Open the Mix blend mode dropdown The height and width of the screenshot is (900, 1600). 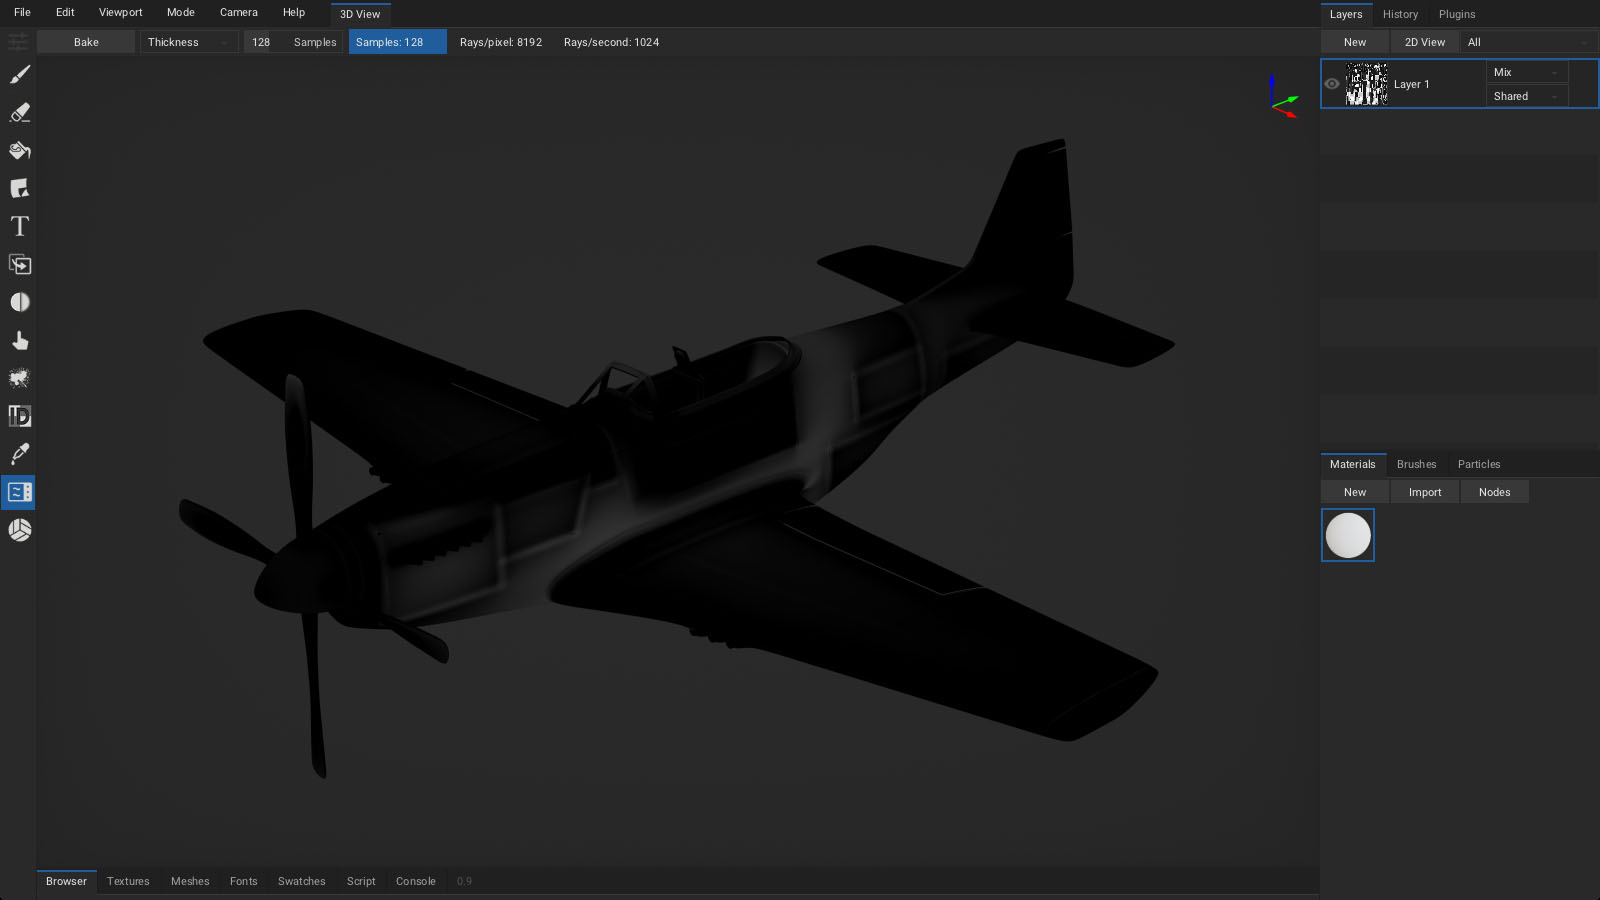coord(1526,72)
